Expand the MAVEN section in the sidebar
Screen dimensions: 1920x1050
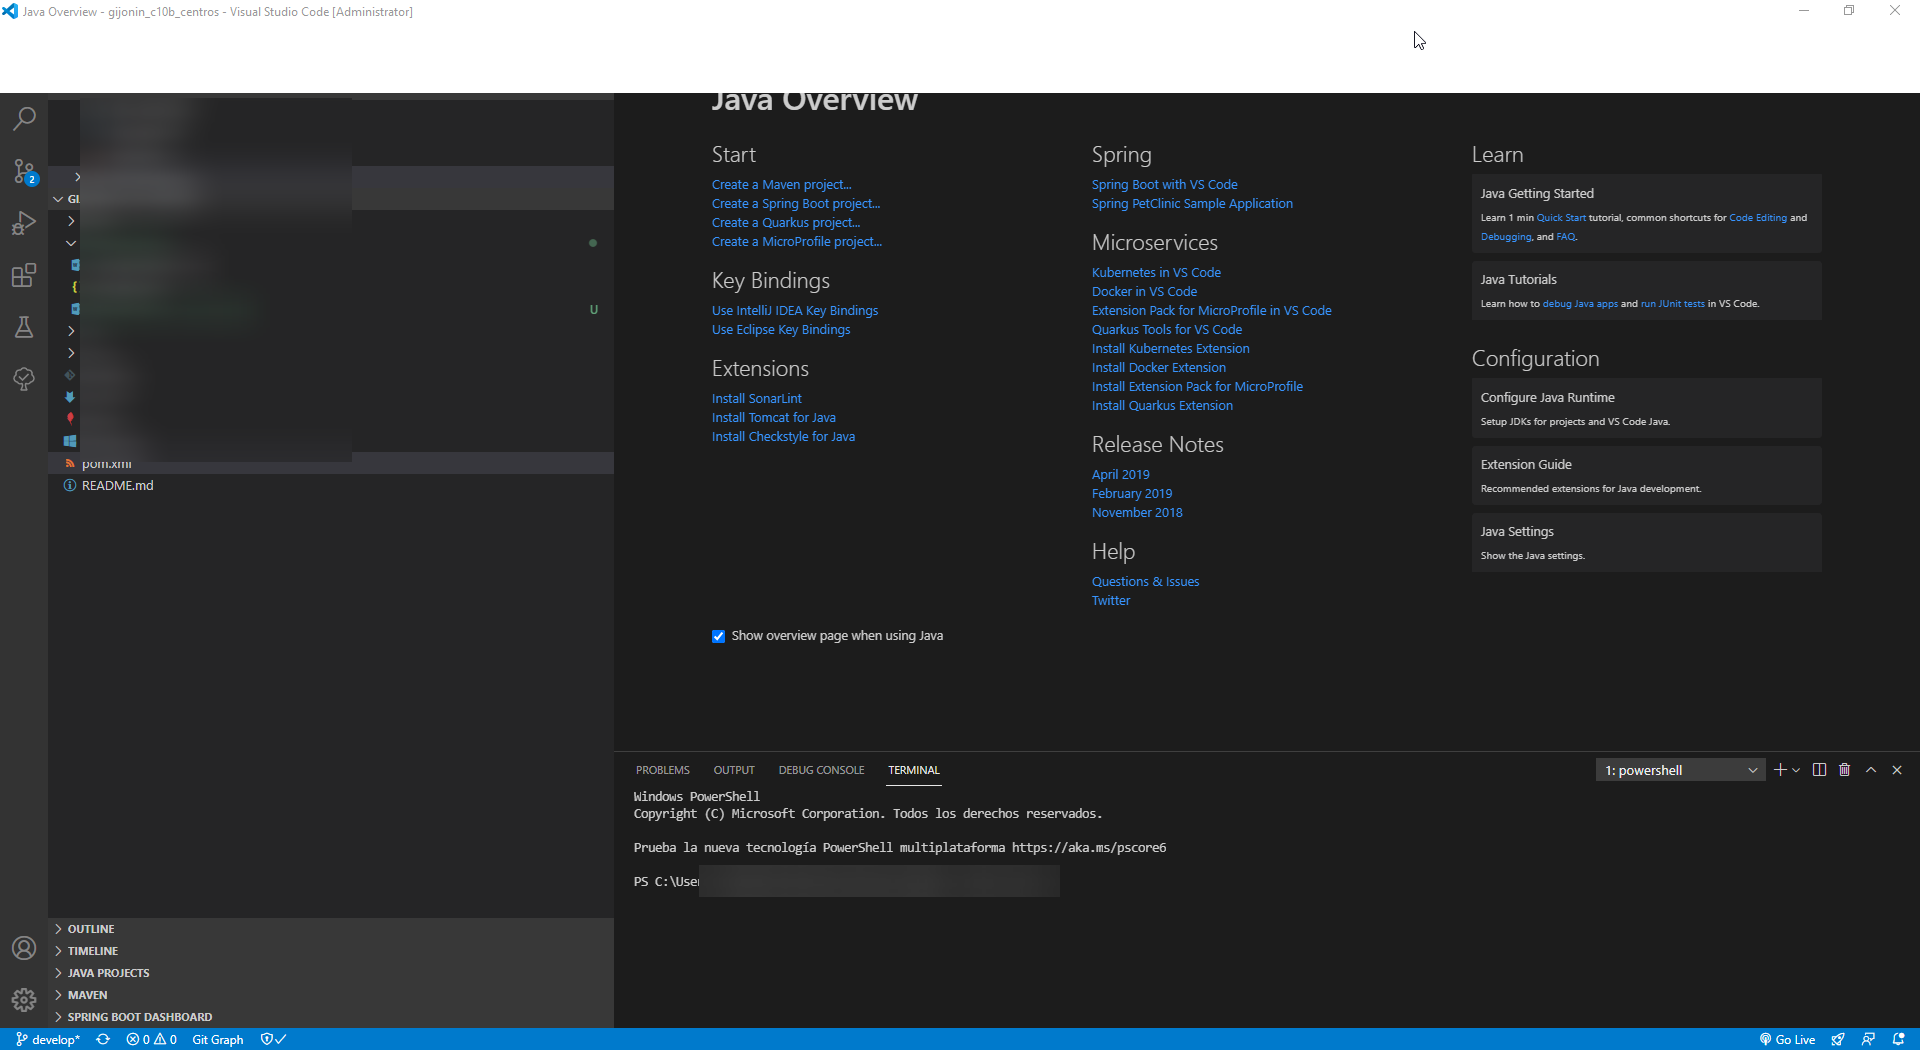[x=88, y=994]
